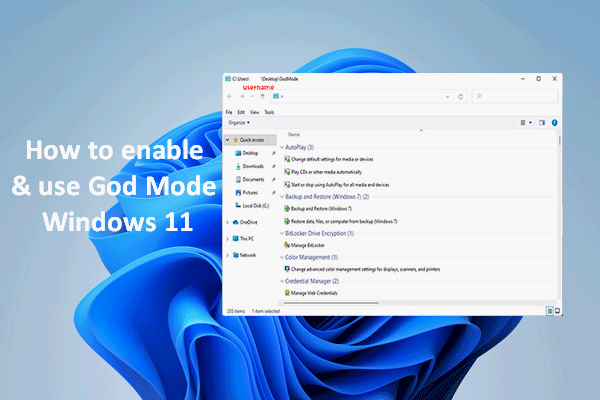Click the Manage Web Credentials vault icon

click(x=287, y=293)
